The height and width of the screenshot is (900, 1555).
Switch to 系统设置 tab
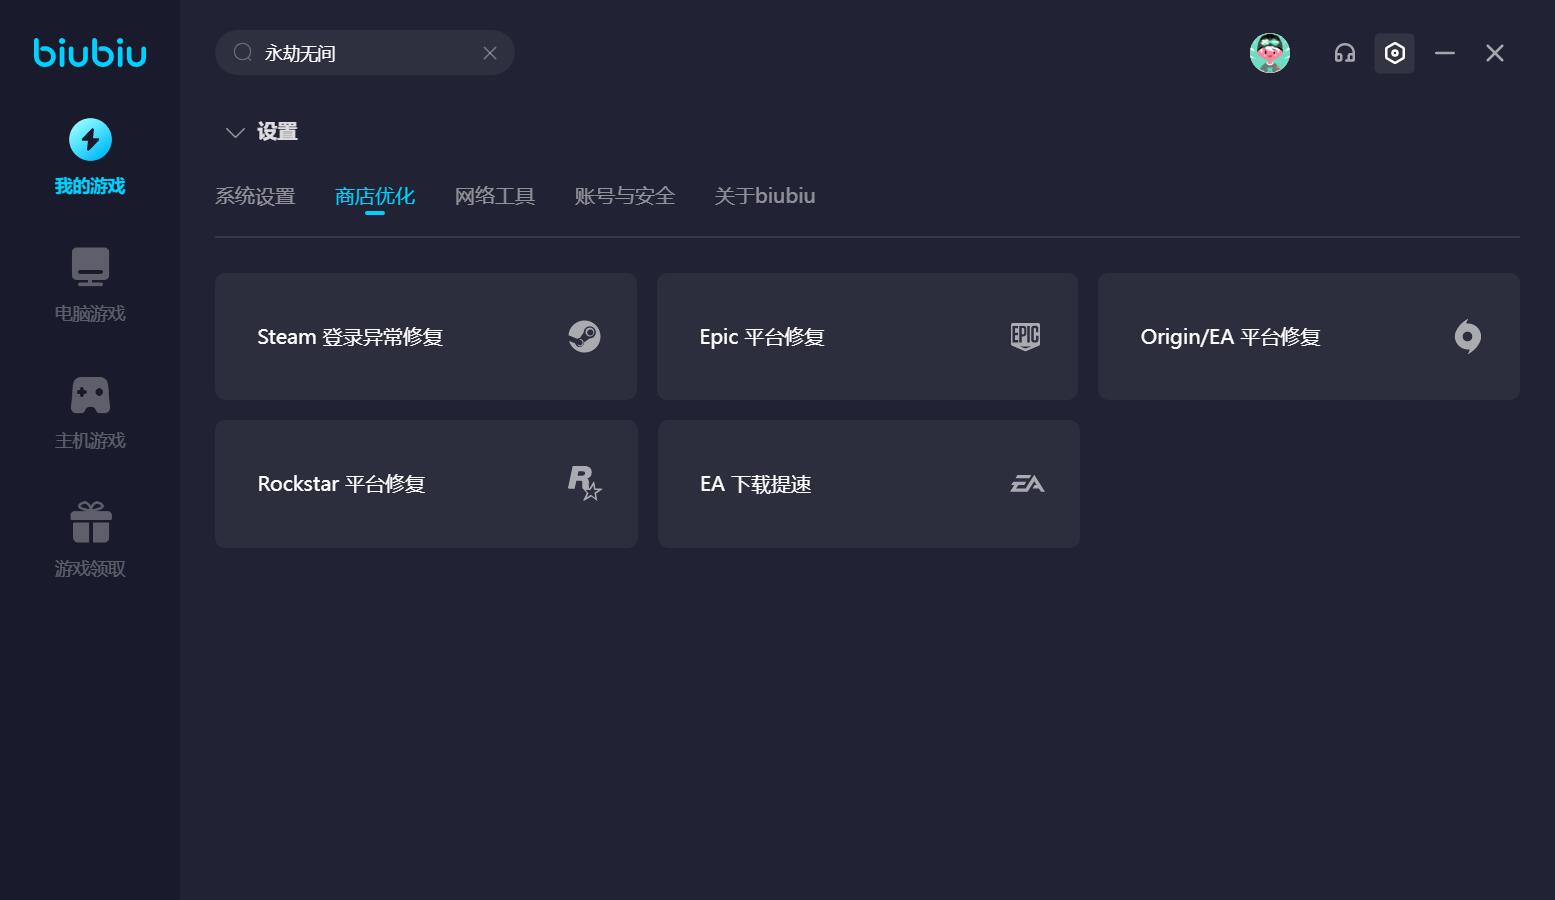(255, 196)
